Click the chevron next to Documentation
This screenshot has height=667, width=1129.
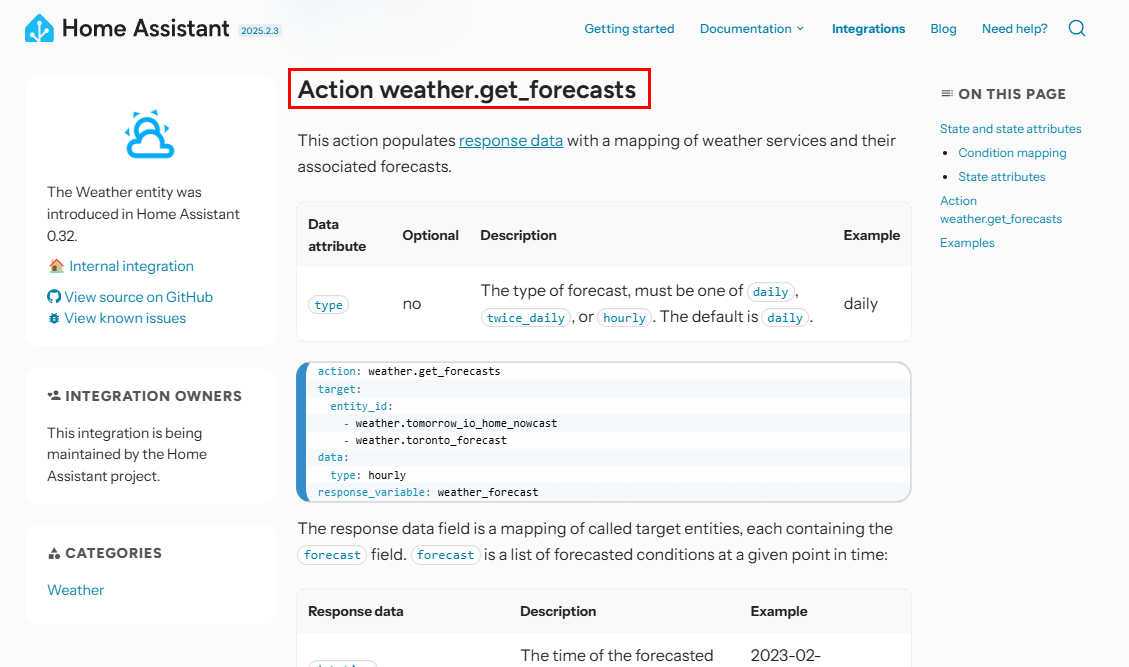point(800,29)
